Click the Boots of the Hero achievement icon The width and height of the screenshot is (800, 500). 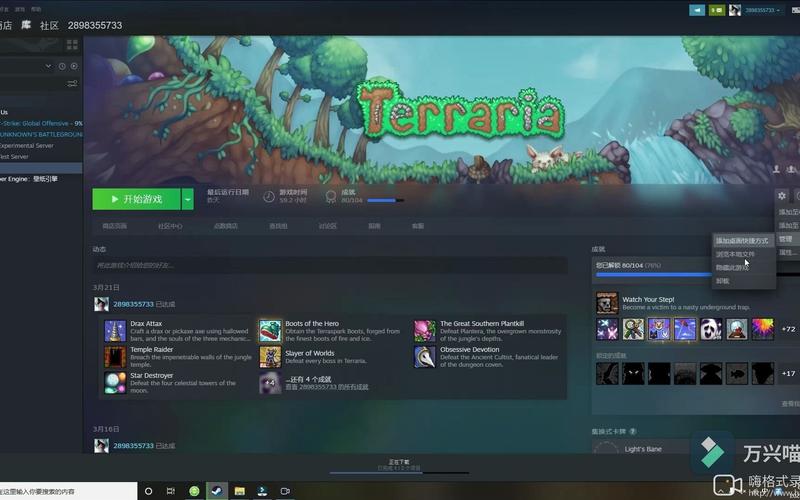click(270, 331)
